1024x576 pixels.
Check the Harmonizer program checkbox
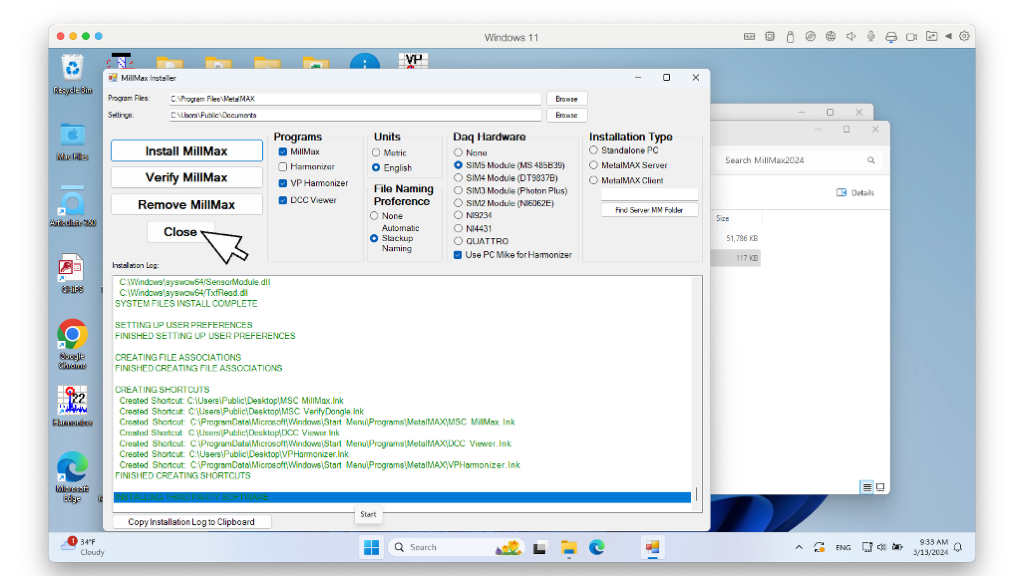(x=283, y=167)
